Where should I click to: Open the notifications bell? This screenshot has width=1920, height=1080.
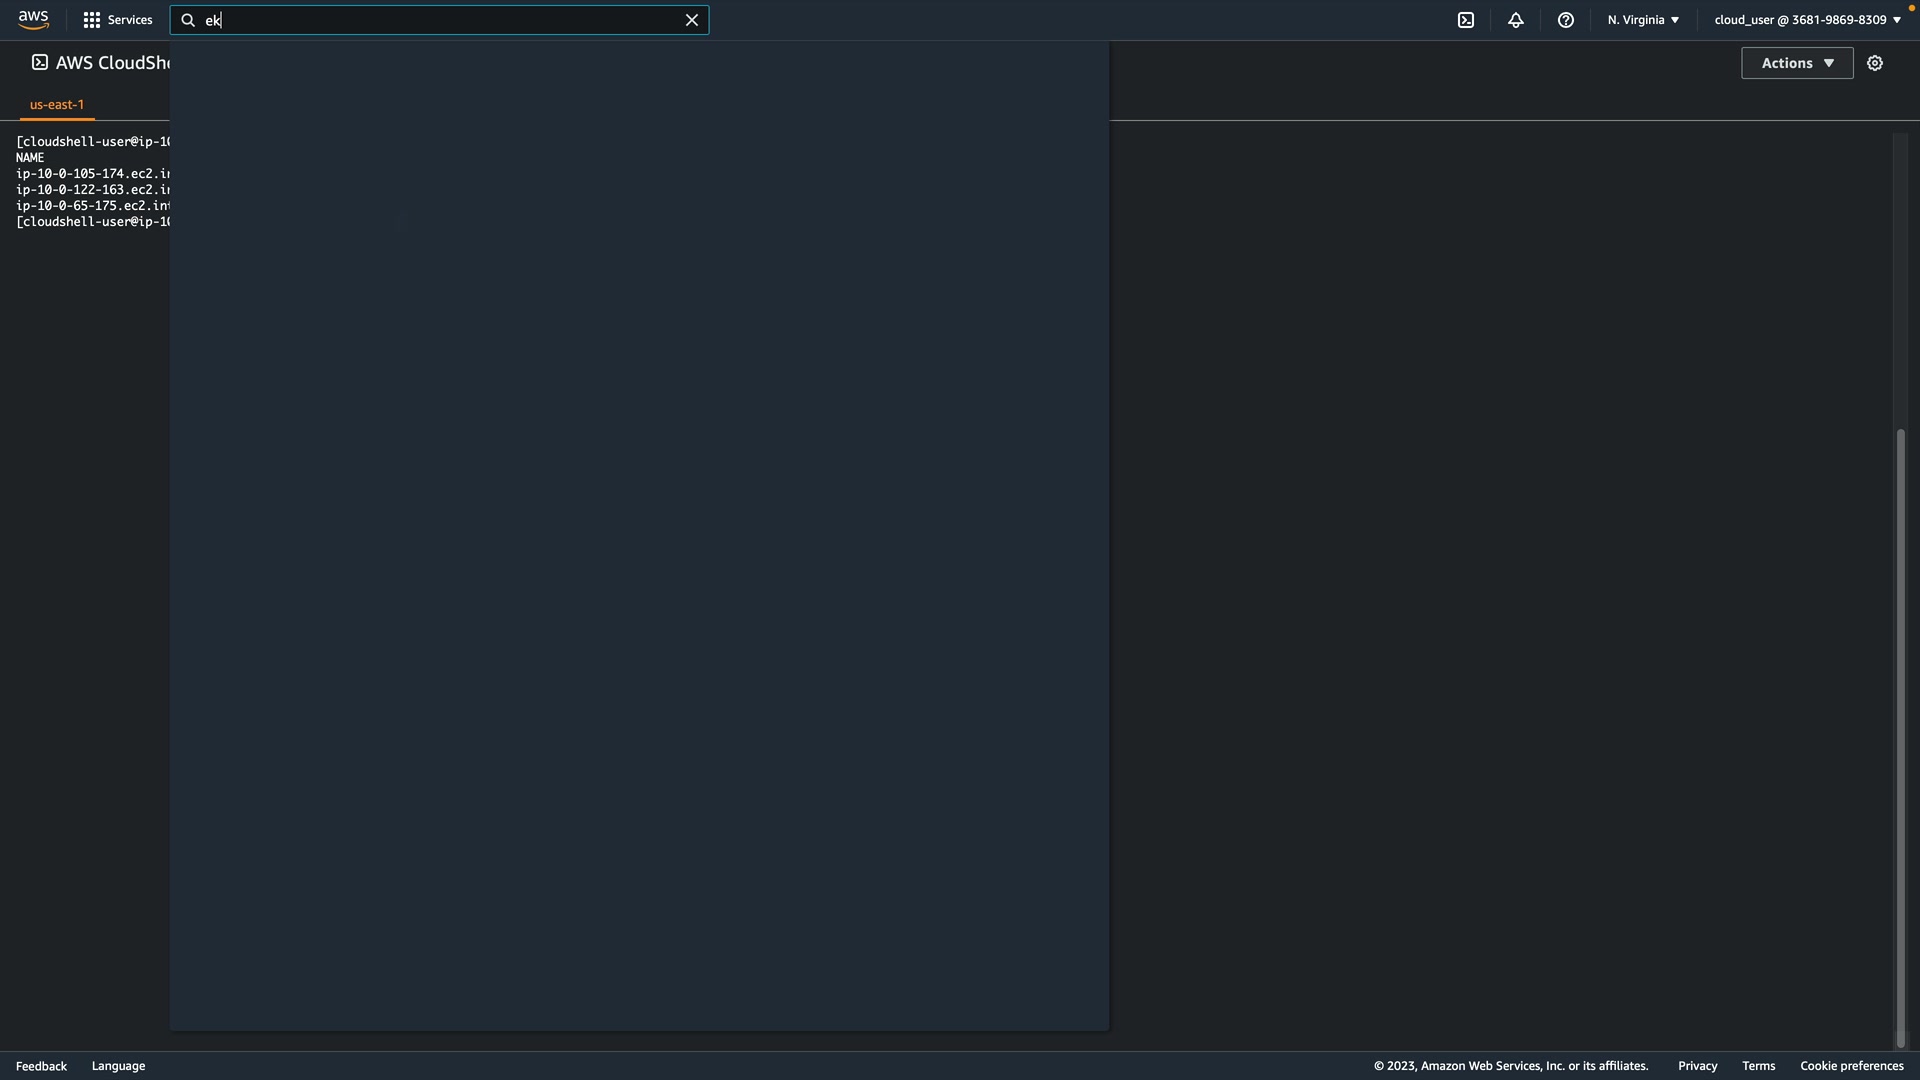pos(1515,20)
